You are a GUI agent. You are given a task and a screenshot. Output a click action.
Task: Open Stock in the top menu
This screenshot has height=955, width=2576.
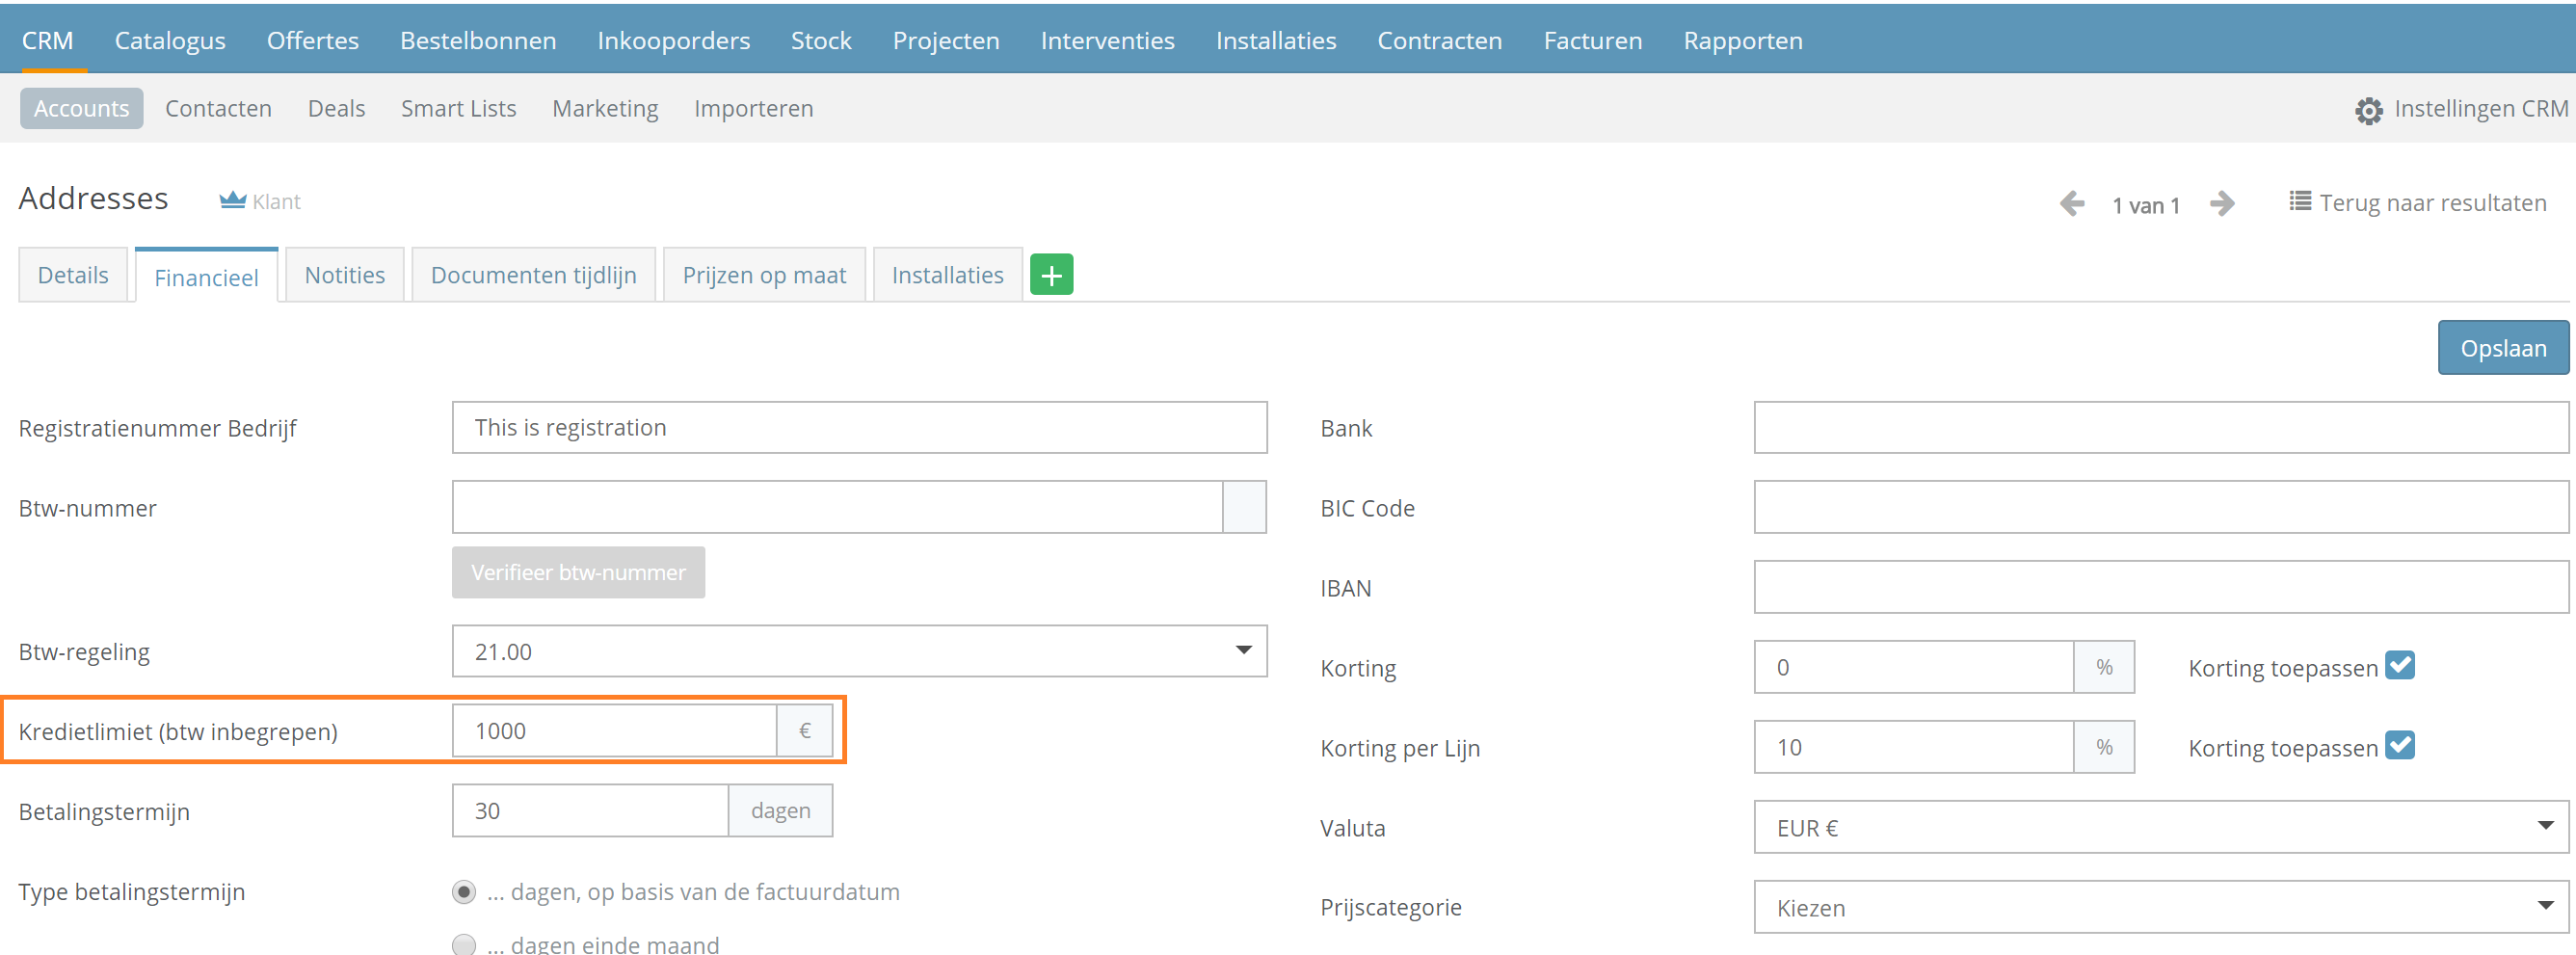[821, 41]
